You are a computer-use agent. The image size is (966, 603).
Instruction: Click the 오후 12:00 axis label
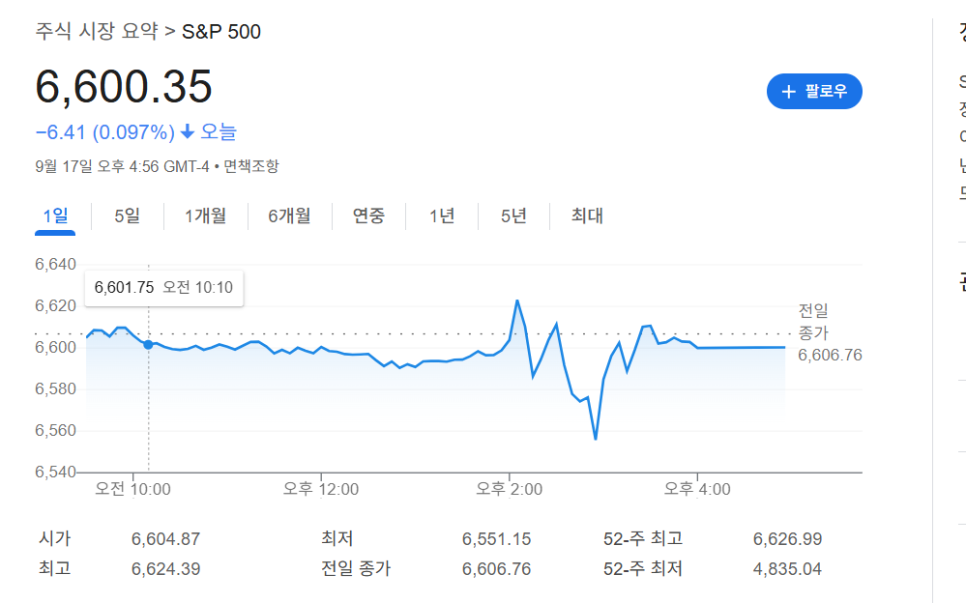pyautogui.click(x=321, y=489)
